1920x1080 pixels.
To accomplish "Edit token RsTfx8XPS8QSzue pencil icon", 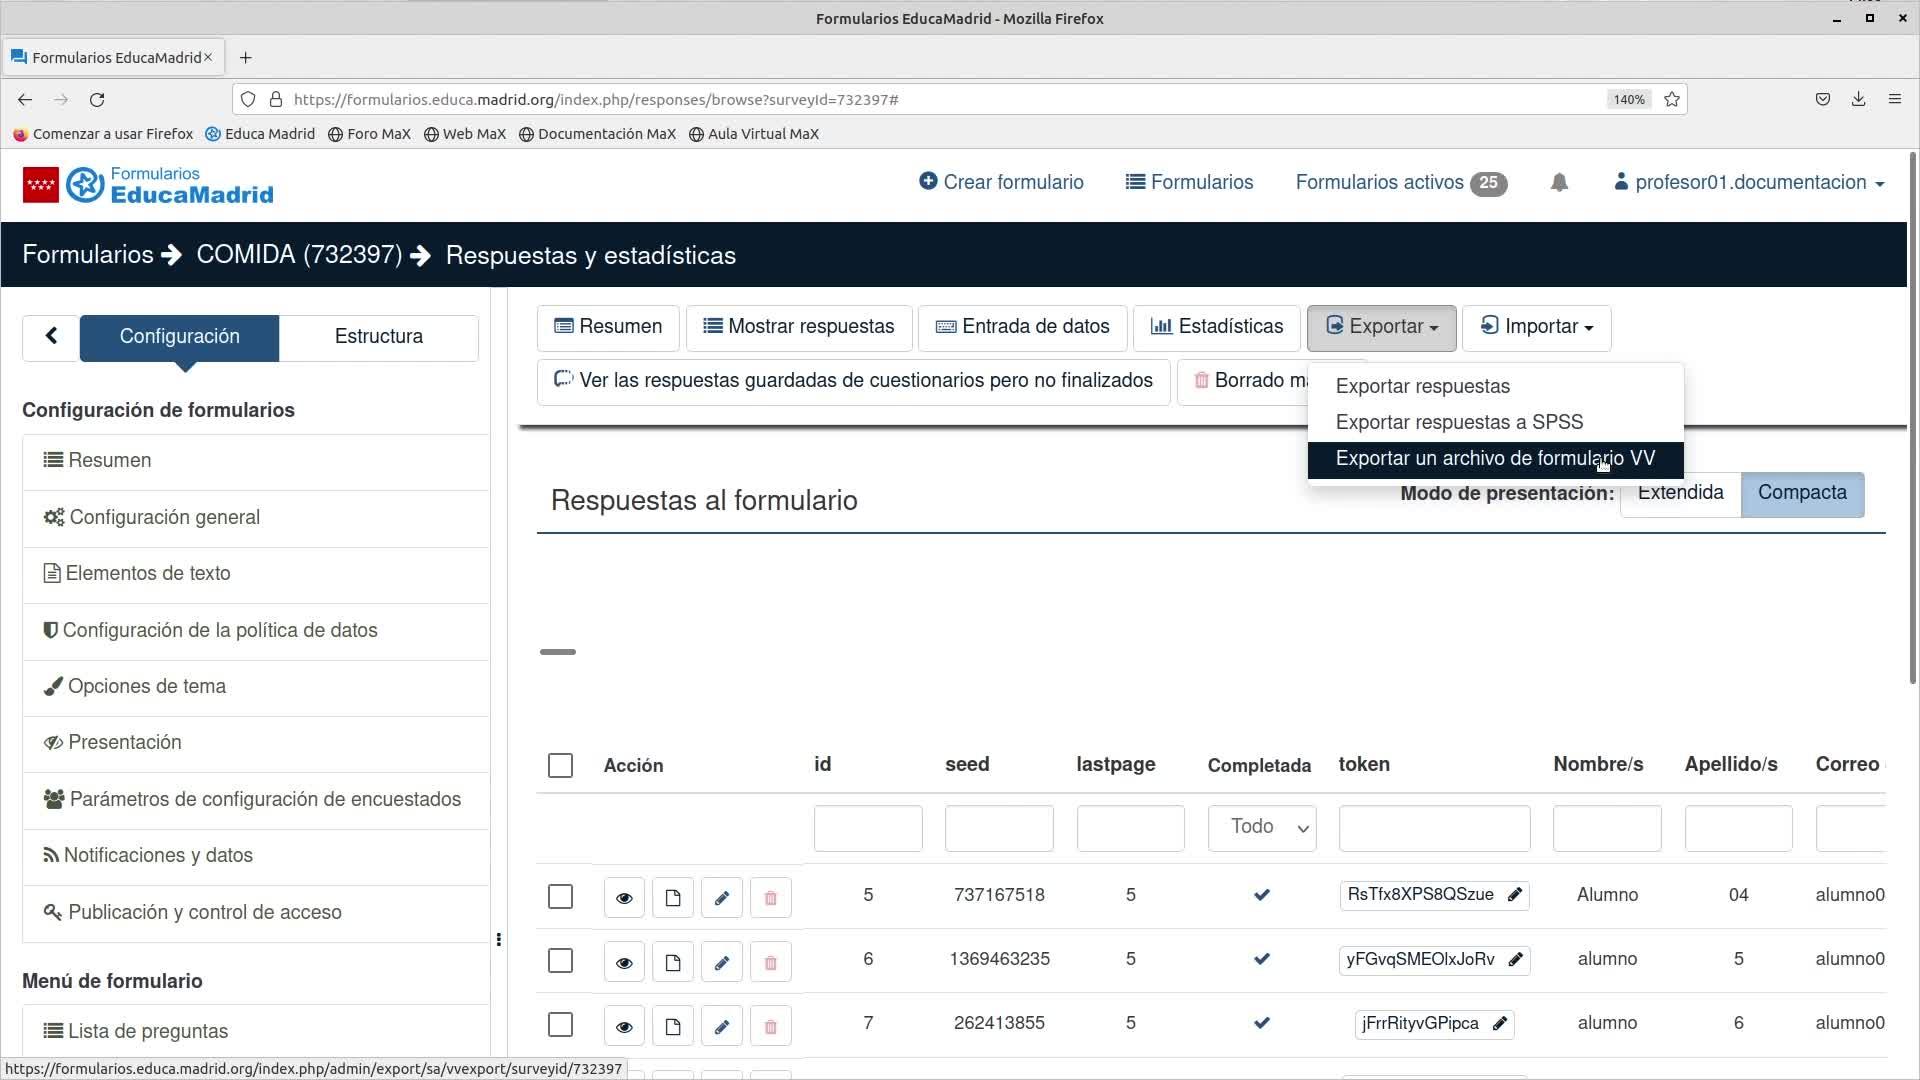I will (x=1515, y=895).
